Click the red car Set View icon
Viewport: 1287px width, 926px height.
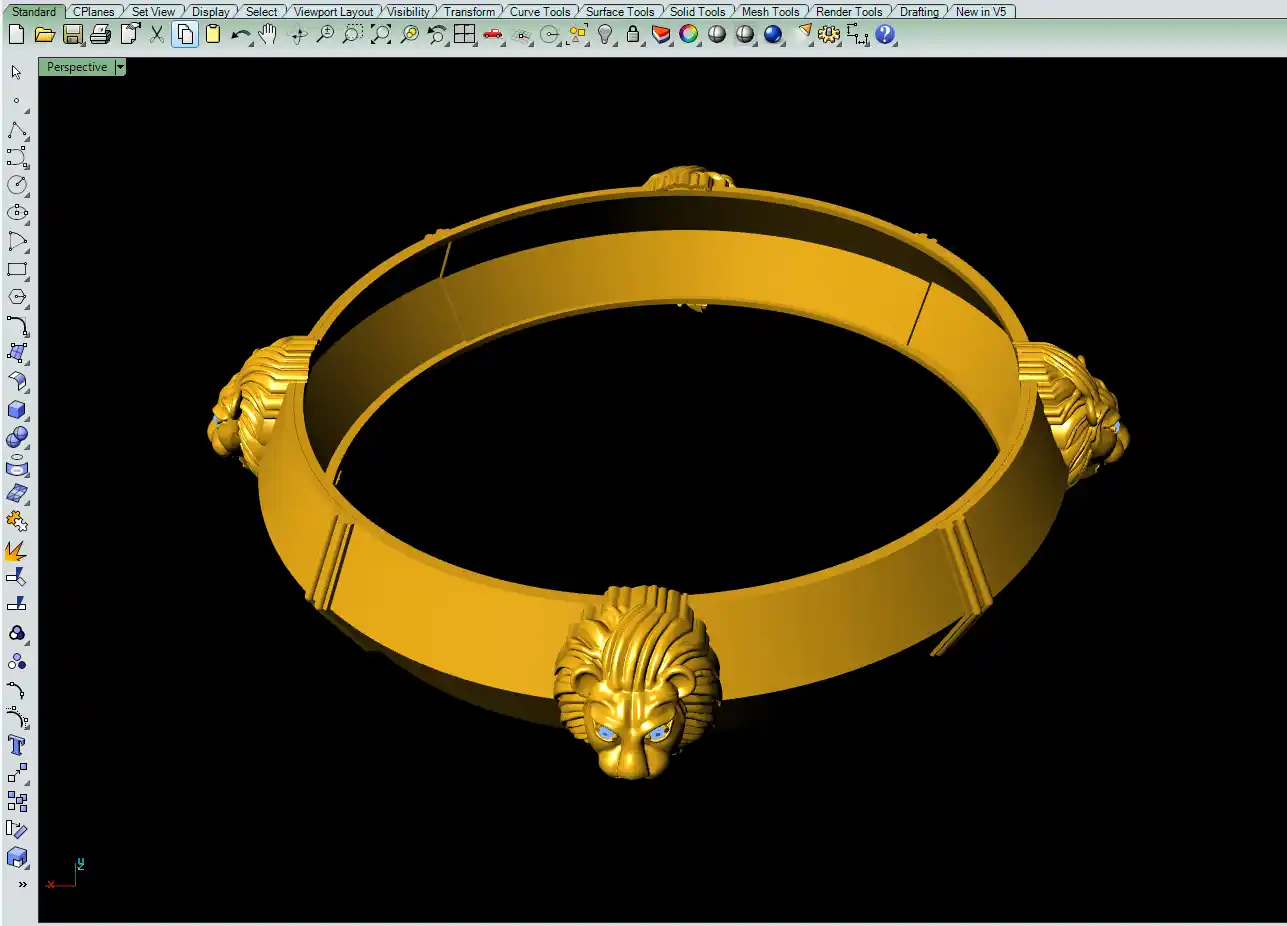click(x=493, y=34)
